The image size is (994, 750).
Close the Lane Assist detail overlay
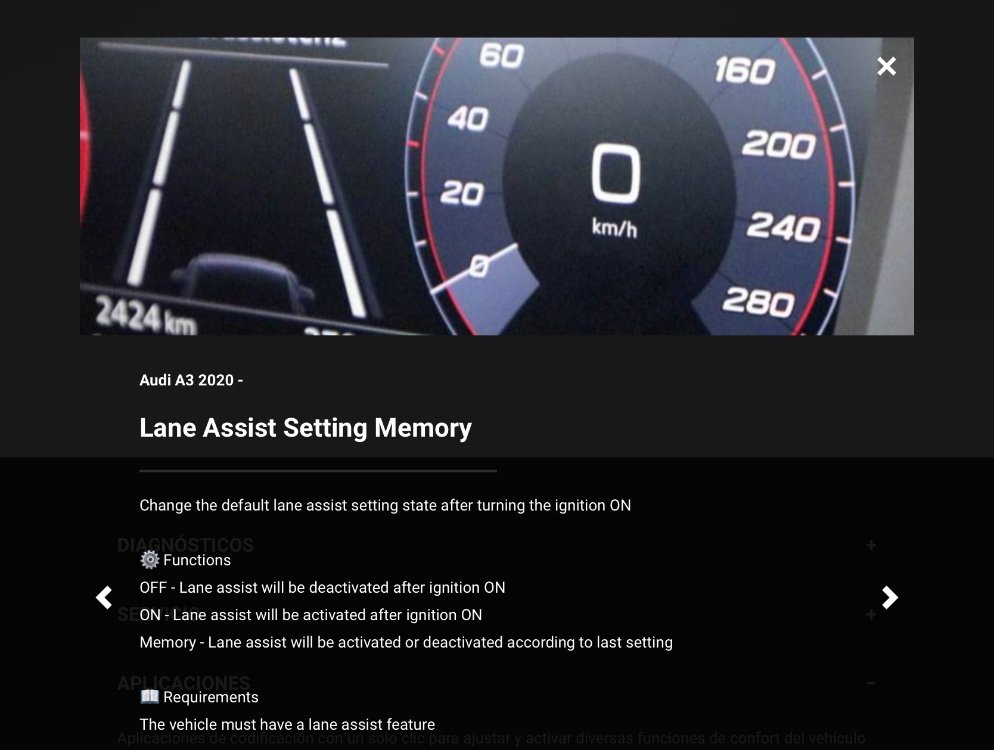(x=886, y=66)
